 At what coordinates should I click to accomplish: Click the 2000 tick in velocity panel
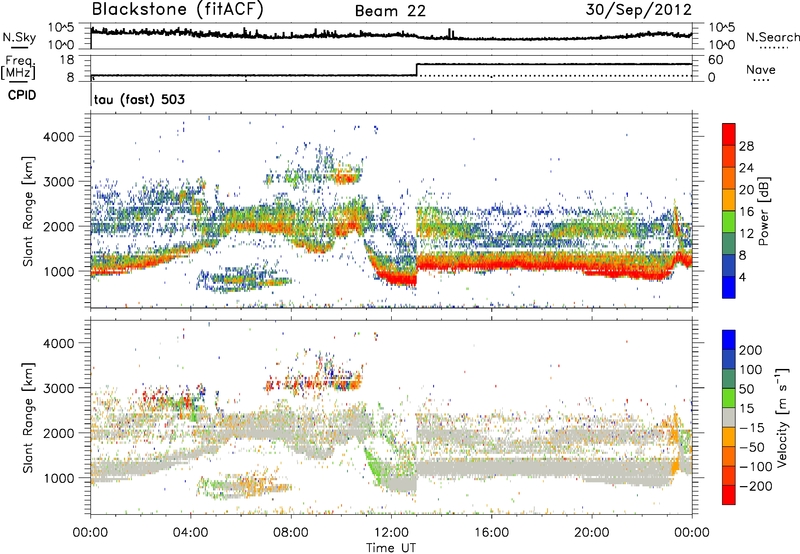point(59,433)
